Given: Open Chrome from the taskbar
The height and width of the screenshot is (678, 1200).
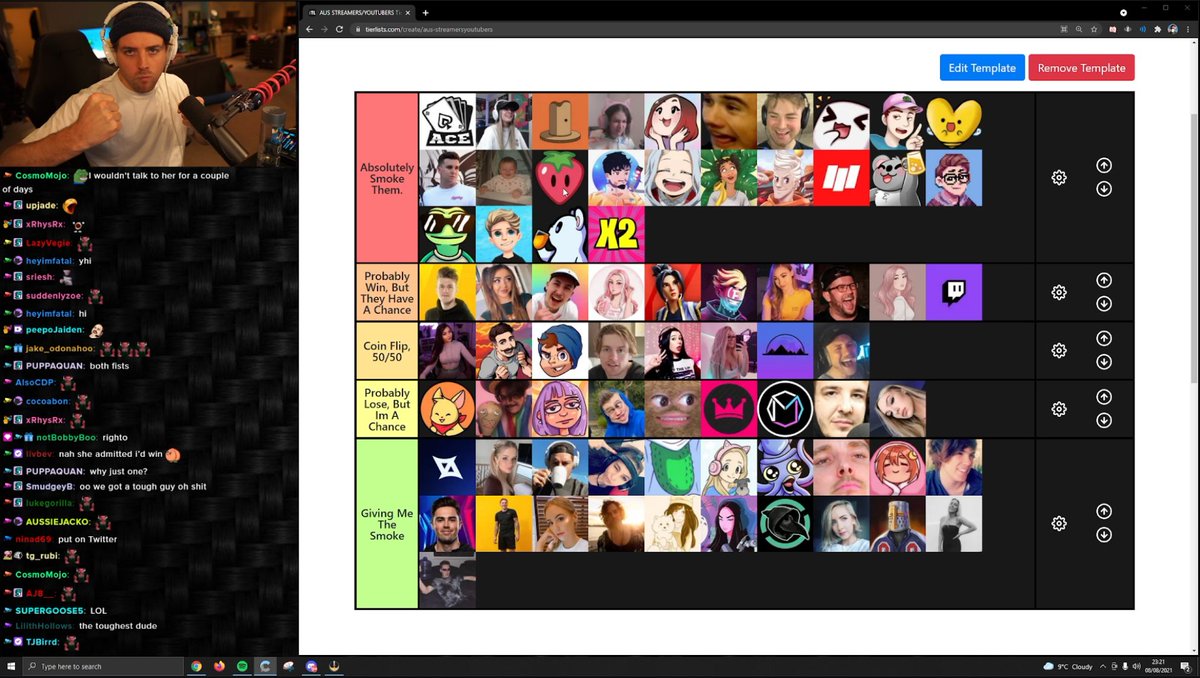Looking at the screenshot, I should 196,666.
